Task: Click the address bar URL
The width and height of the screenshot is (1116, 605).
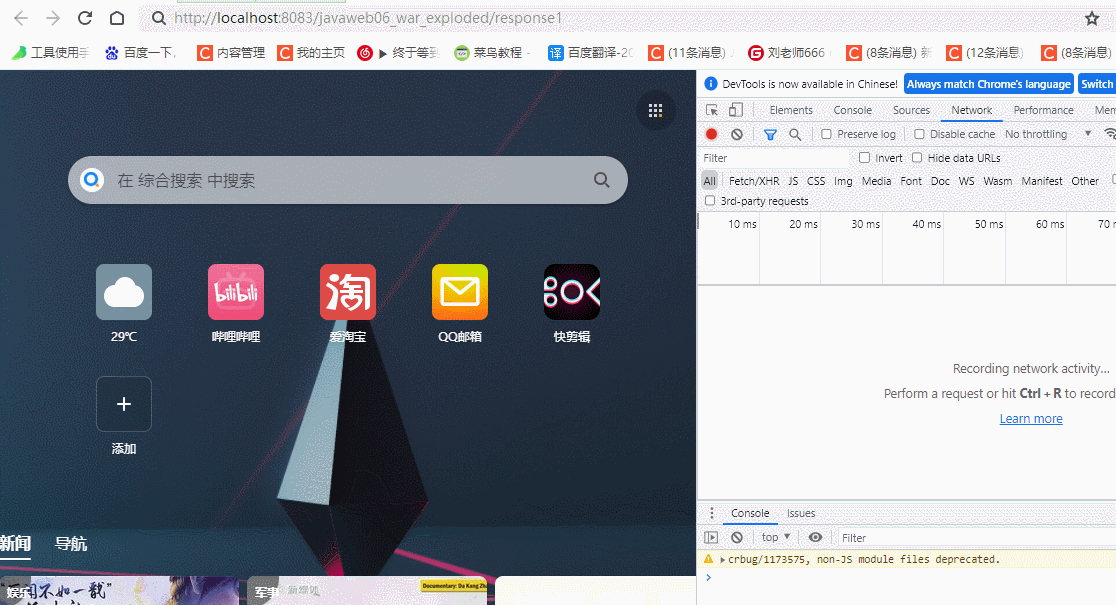Action: point(368,19)
